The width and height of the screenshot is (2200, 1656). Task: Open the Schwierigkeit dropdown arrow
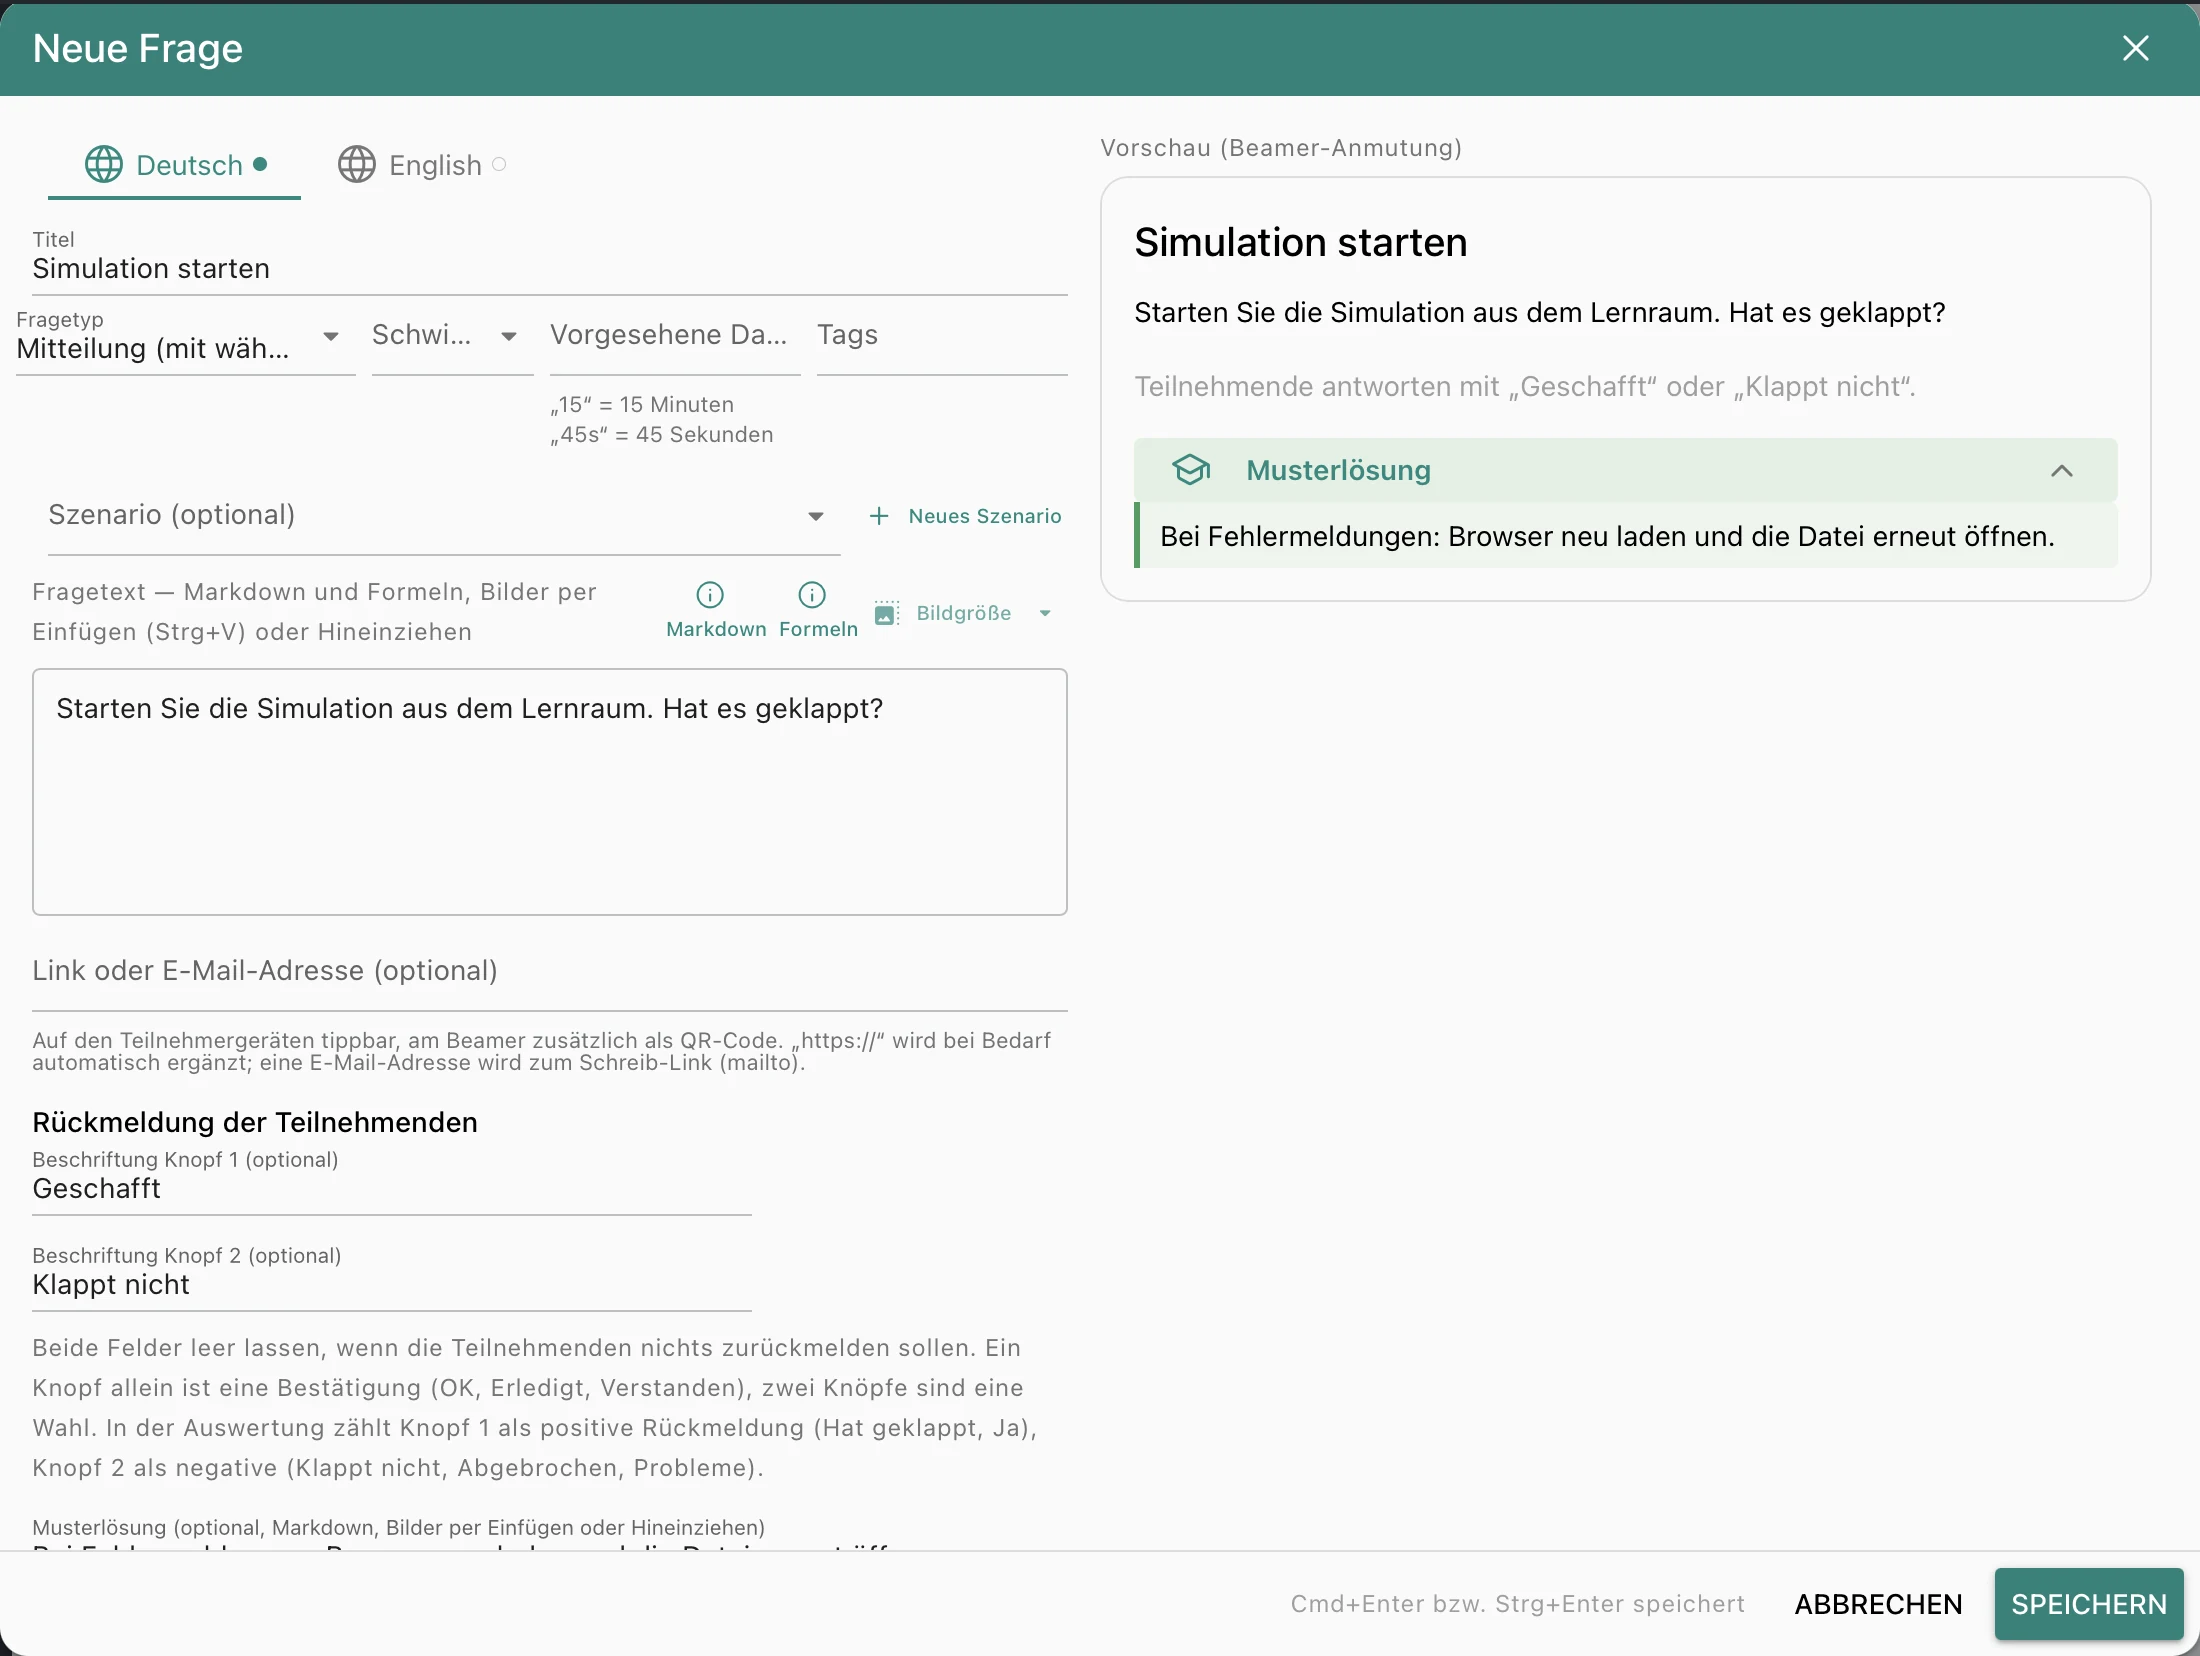tap(509, 336)
